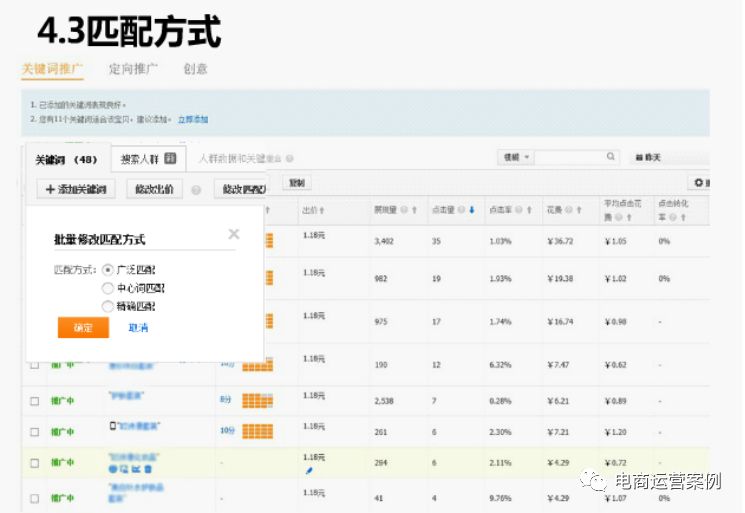Click the calendar icon beside 昨天
This screenshot has height=513, width=745.
(x=640, y=157)
